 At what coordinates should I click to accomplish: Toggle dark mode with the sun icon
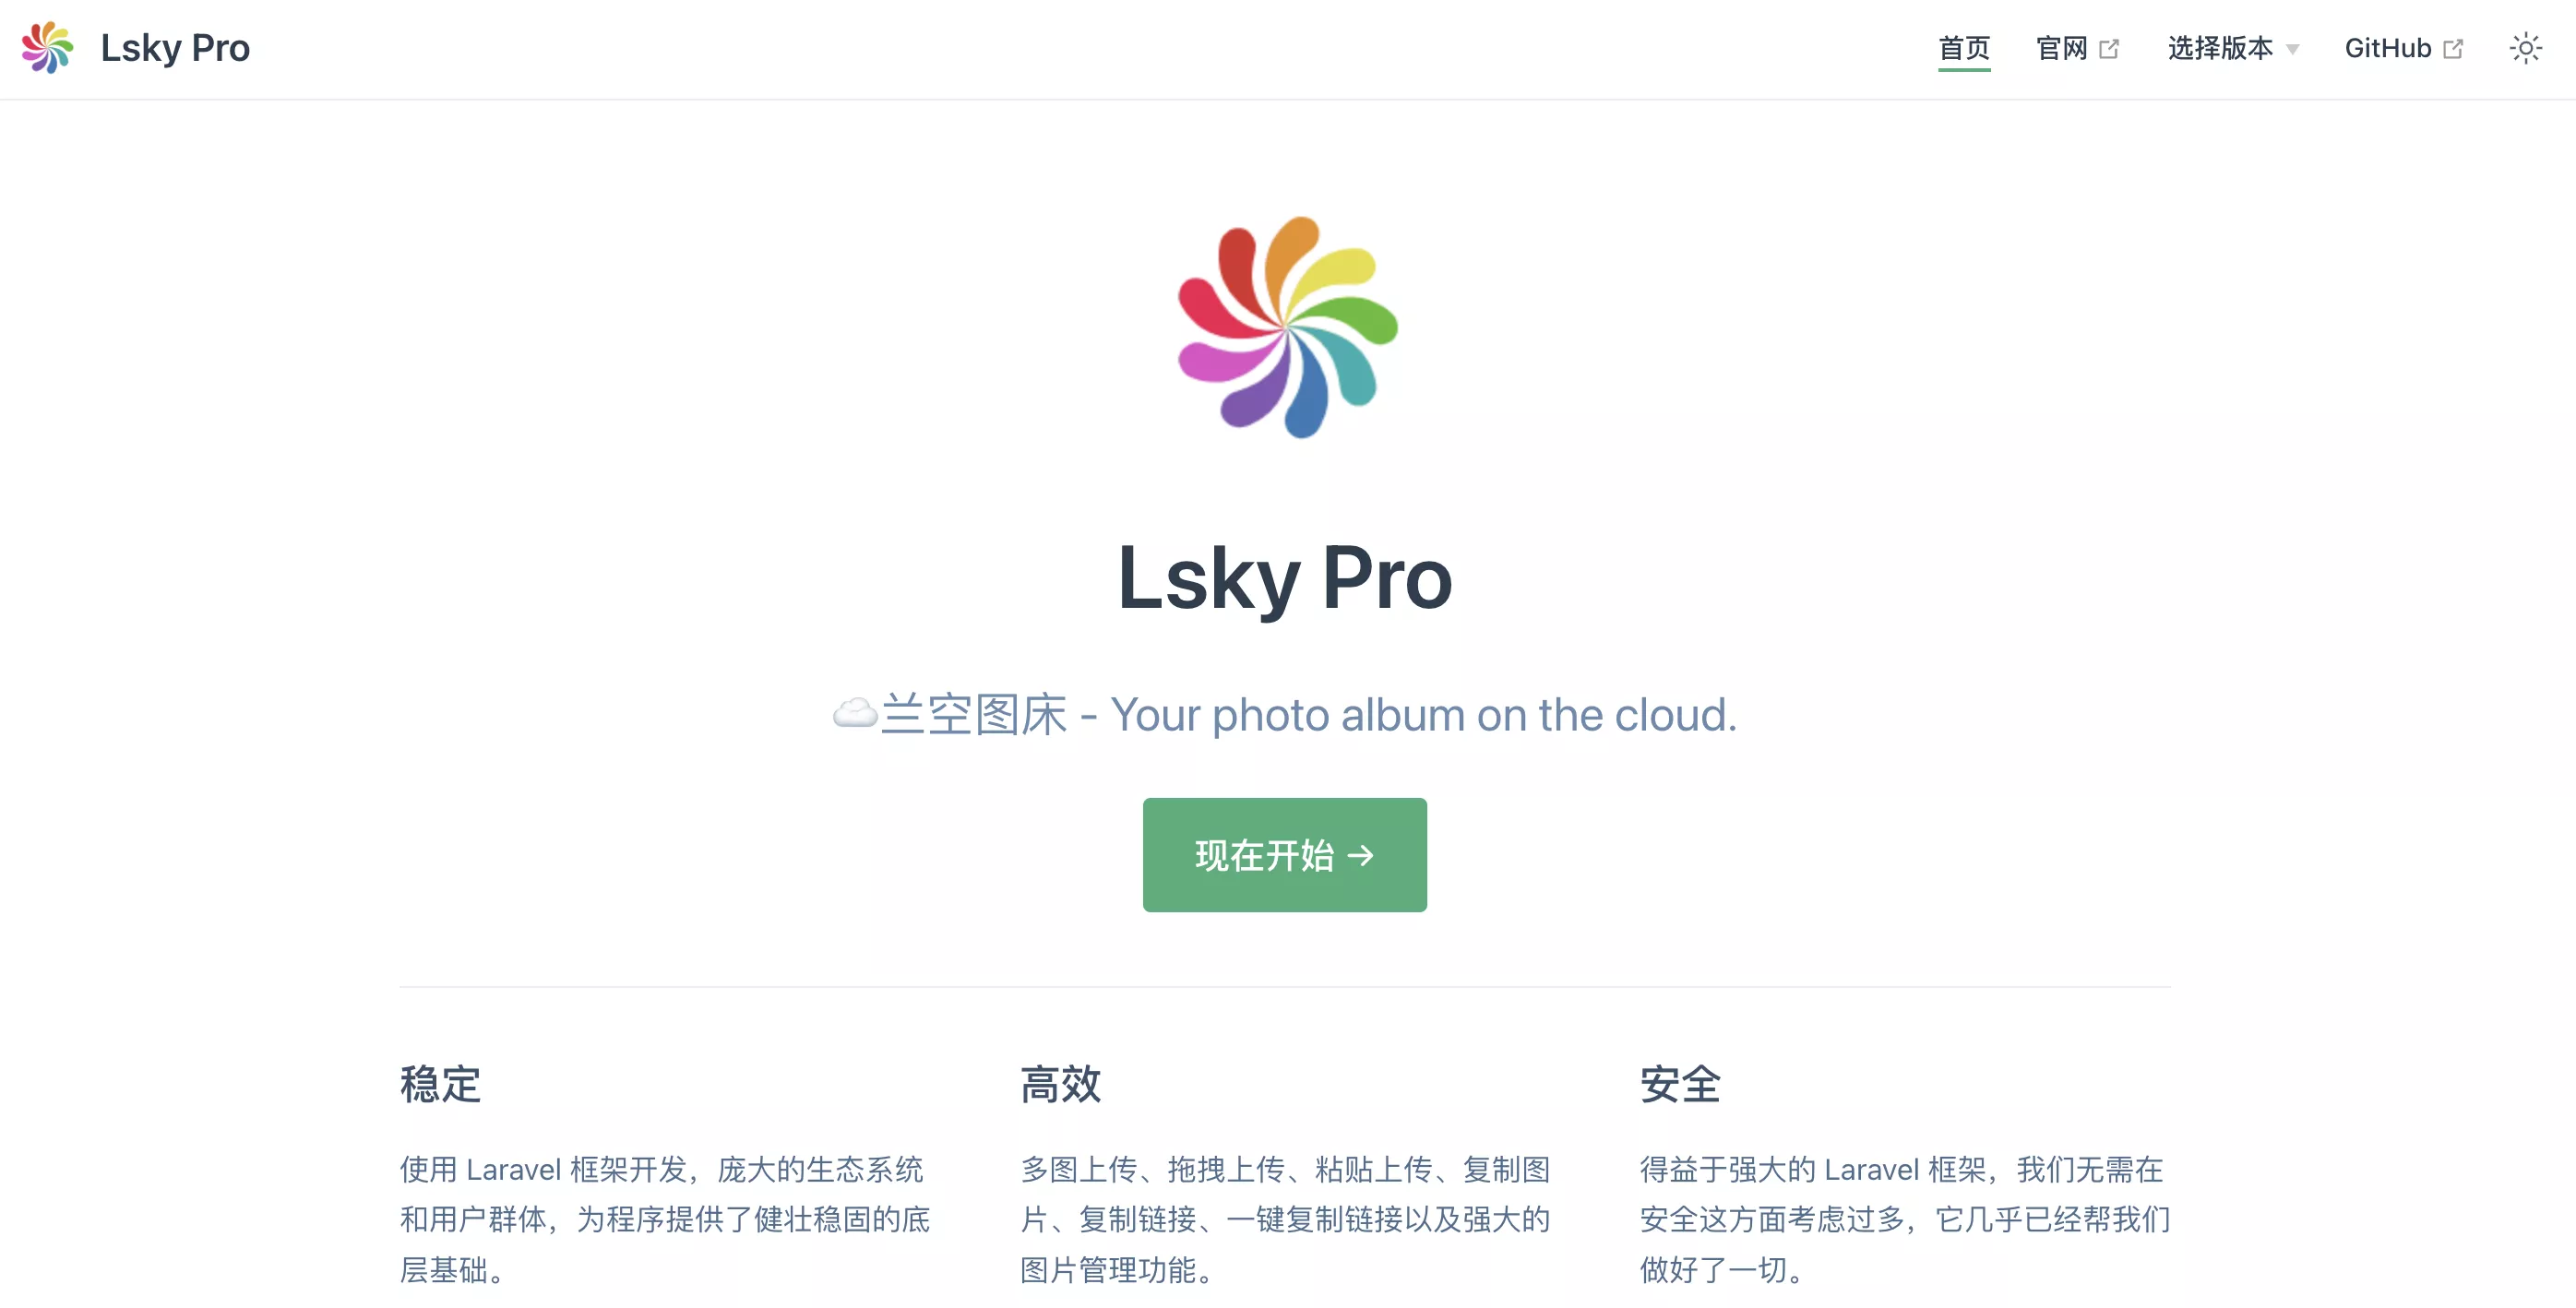coord(2525,48)
